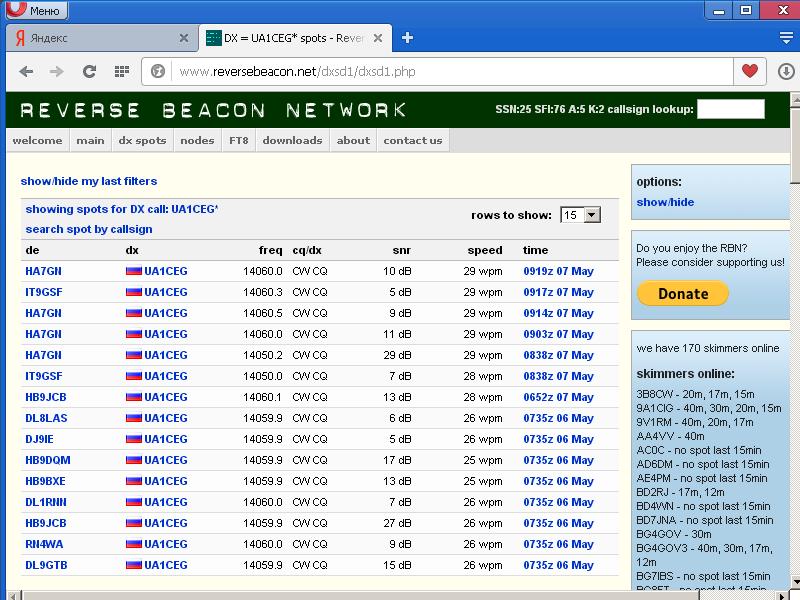
Task: Select the DX = UA1CEG* spots tab
Action: [295, 38]
